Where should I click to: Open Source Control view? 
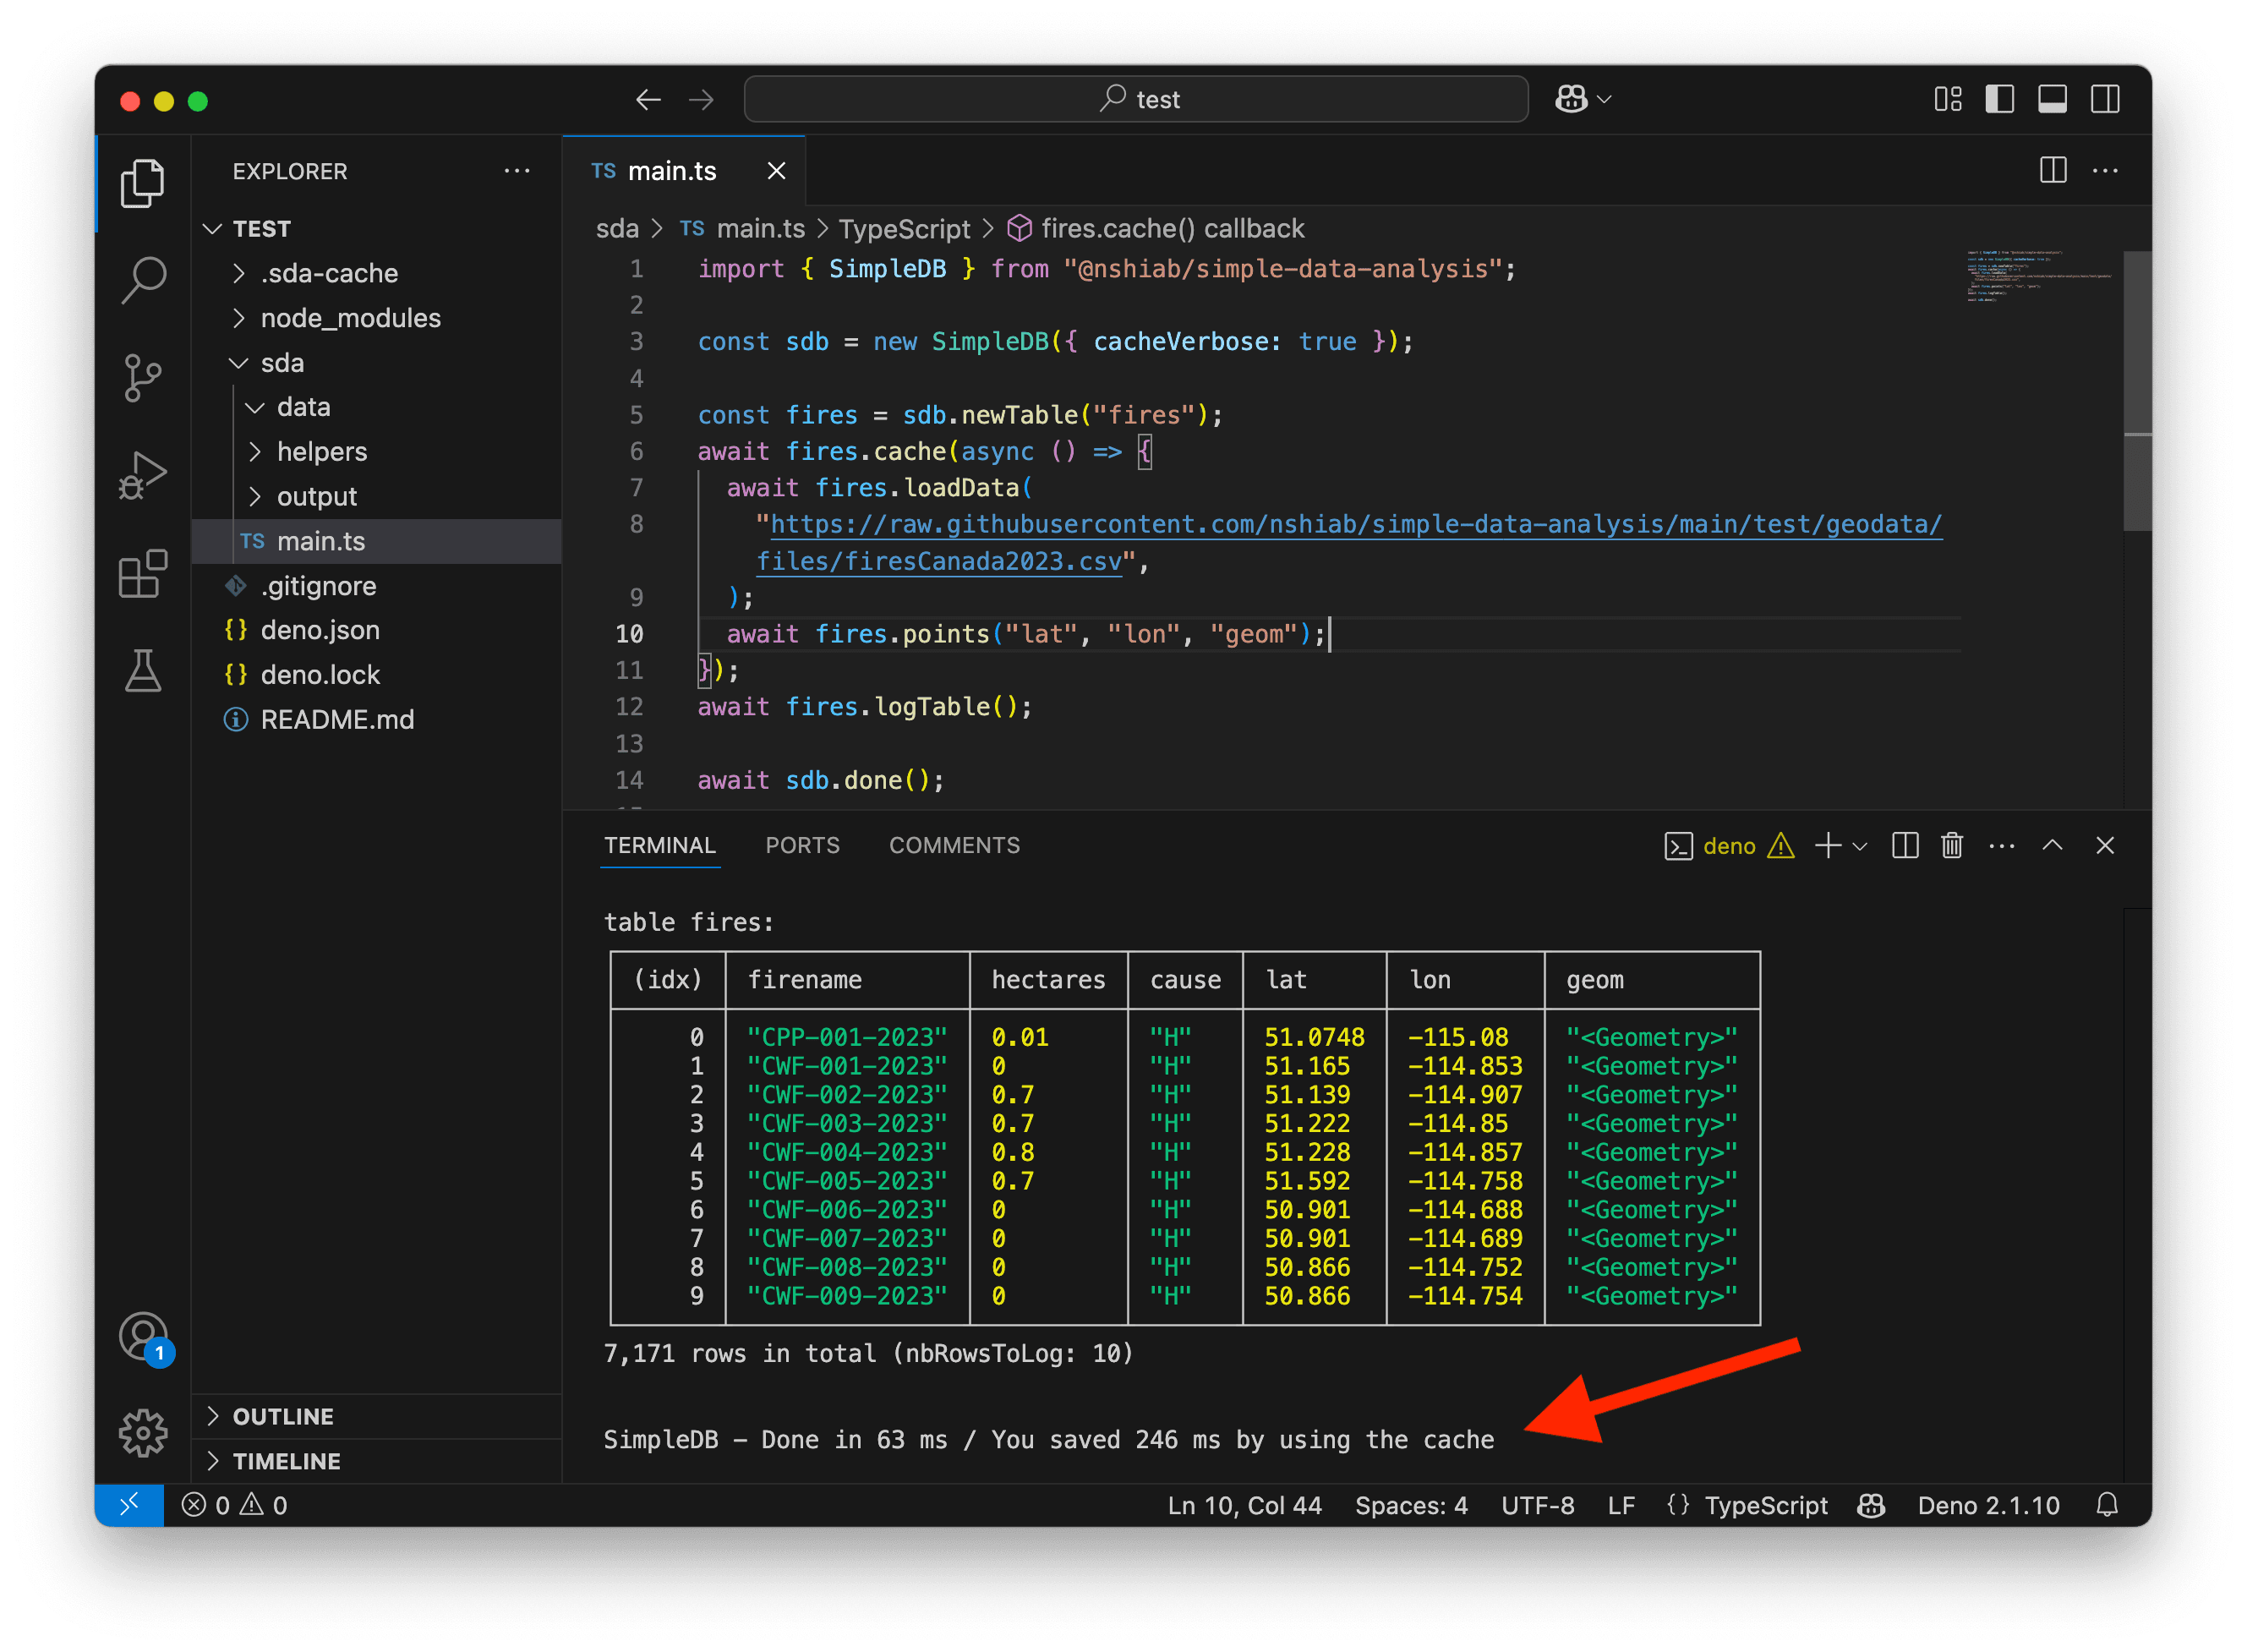click(142, 378)
